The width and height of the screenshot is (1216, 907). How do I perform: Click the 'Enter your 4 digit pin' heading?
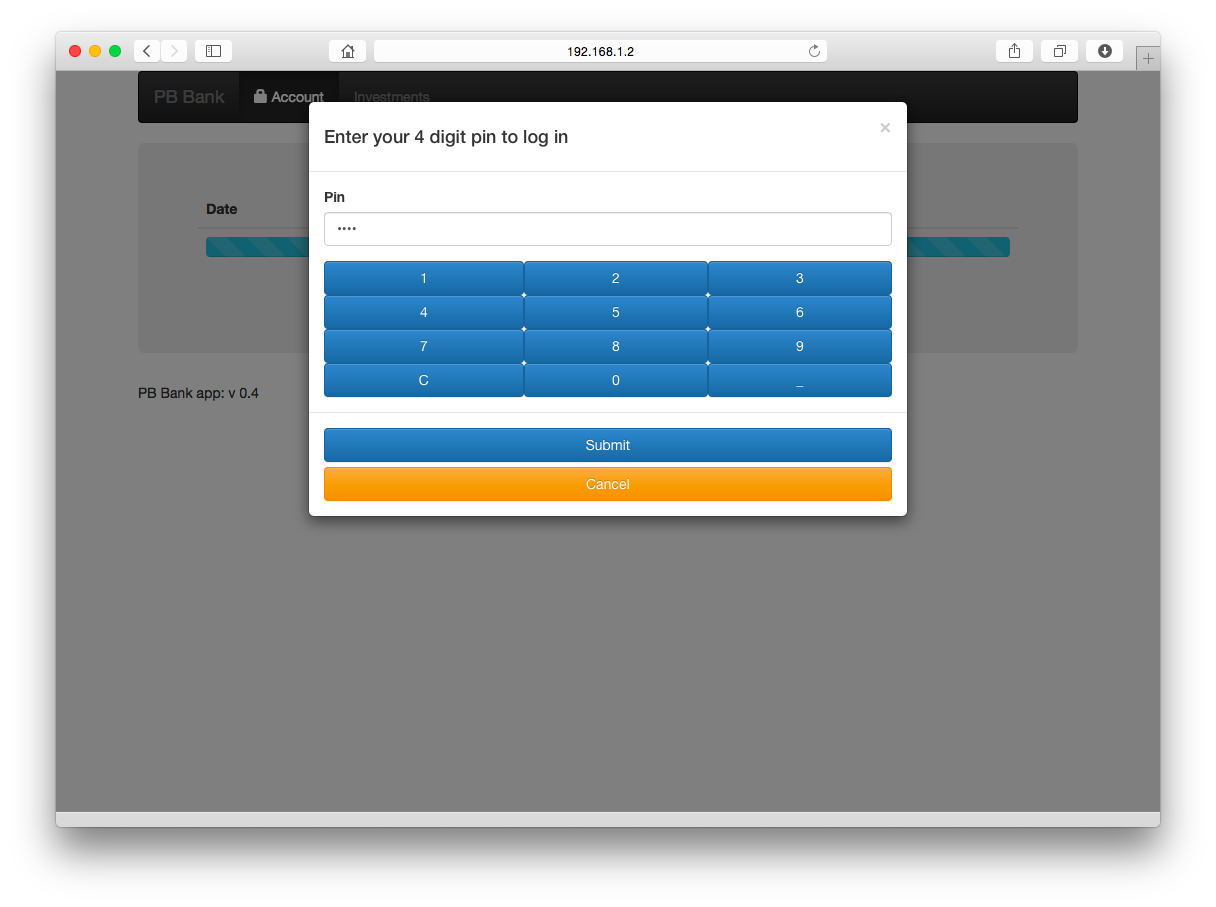pyautogui.click(x=446, y=137)
